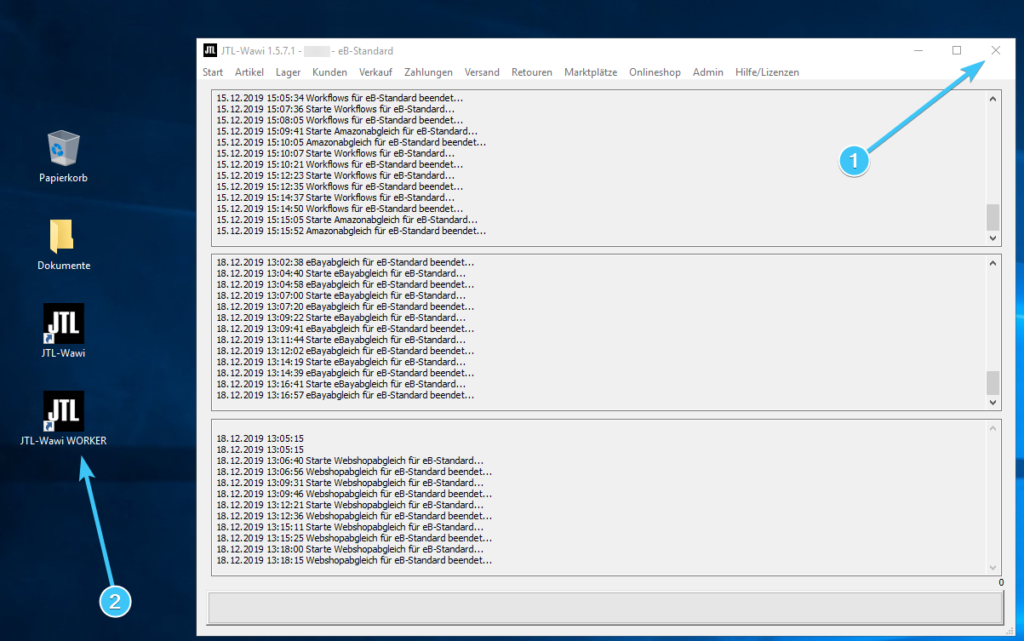This screenshot has width=1024, height=641.
Task: Click the Workflows log scrollbar thumb
Action: 993,217
